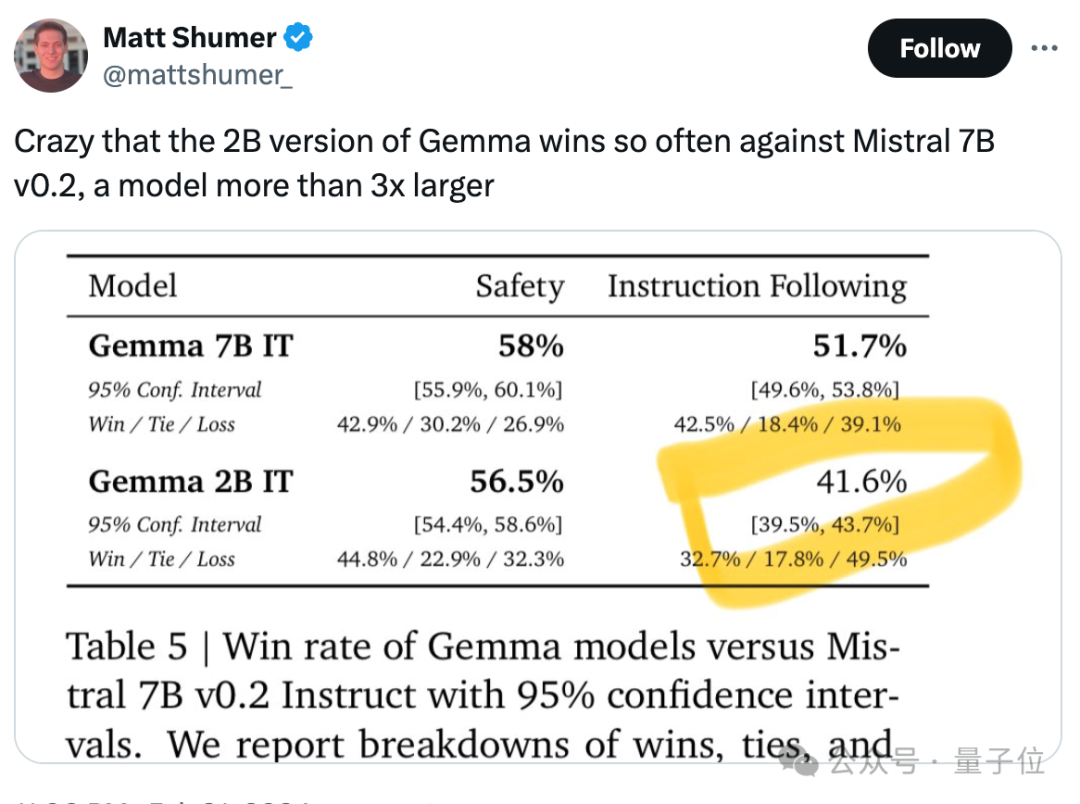Open the @mattshumer_ handle link
This screenshot has height=804, width=1080.
pyautogui.click(x=198, y=75)
